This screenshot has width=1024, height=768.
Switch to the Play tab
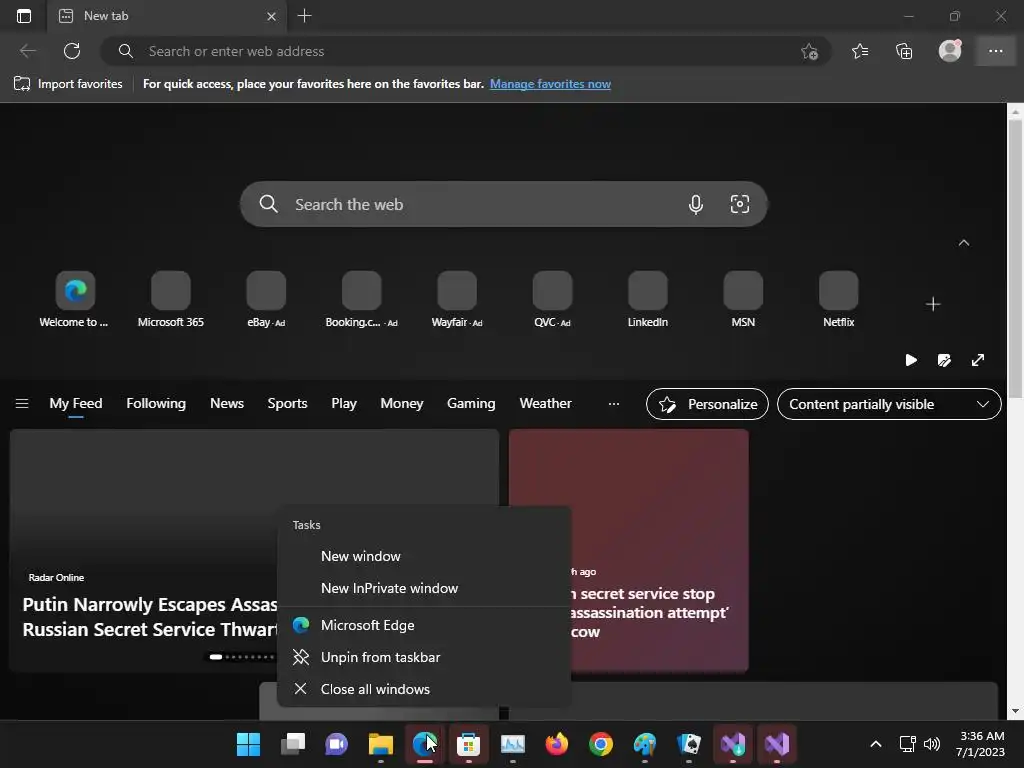pos(344,404)
